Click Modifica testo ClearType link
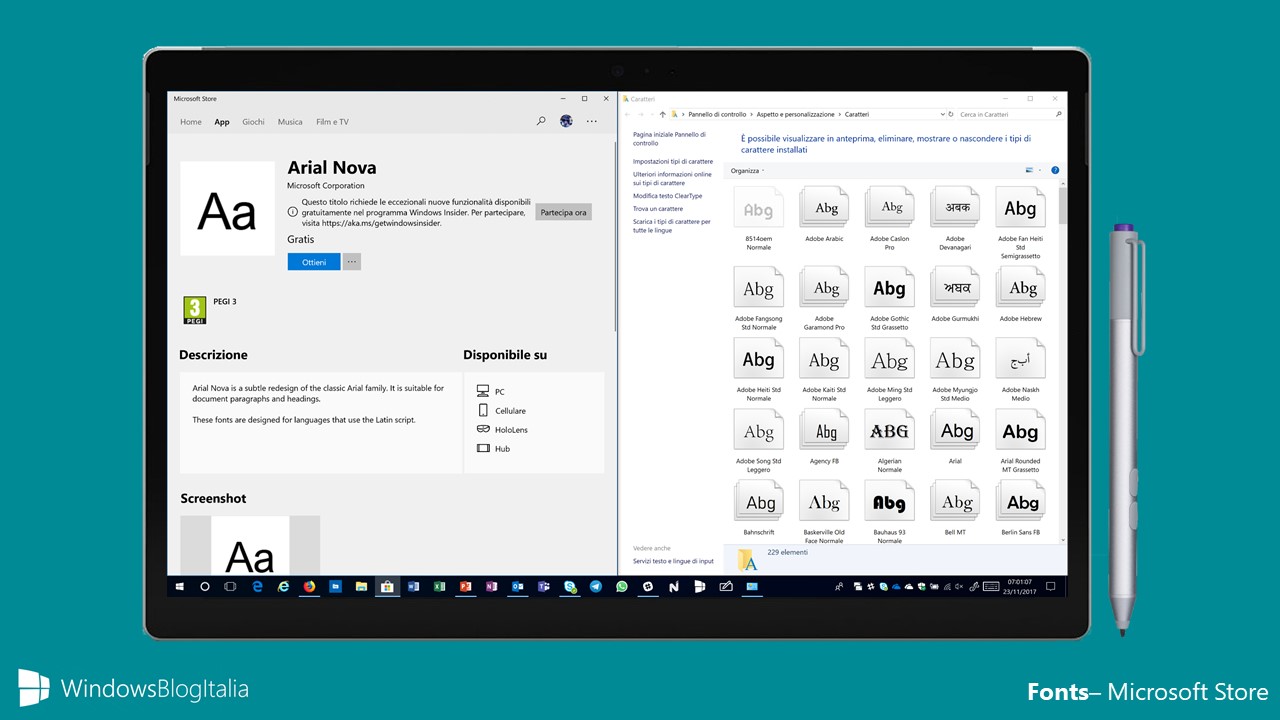 pyautogui.click(x=668, y=196)
